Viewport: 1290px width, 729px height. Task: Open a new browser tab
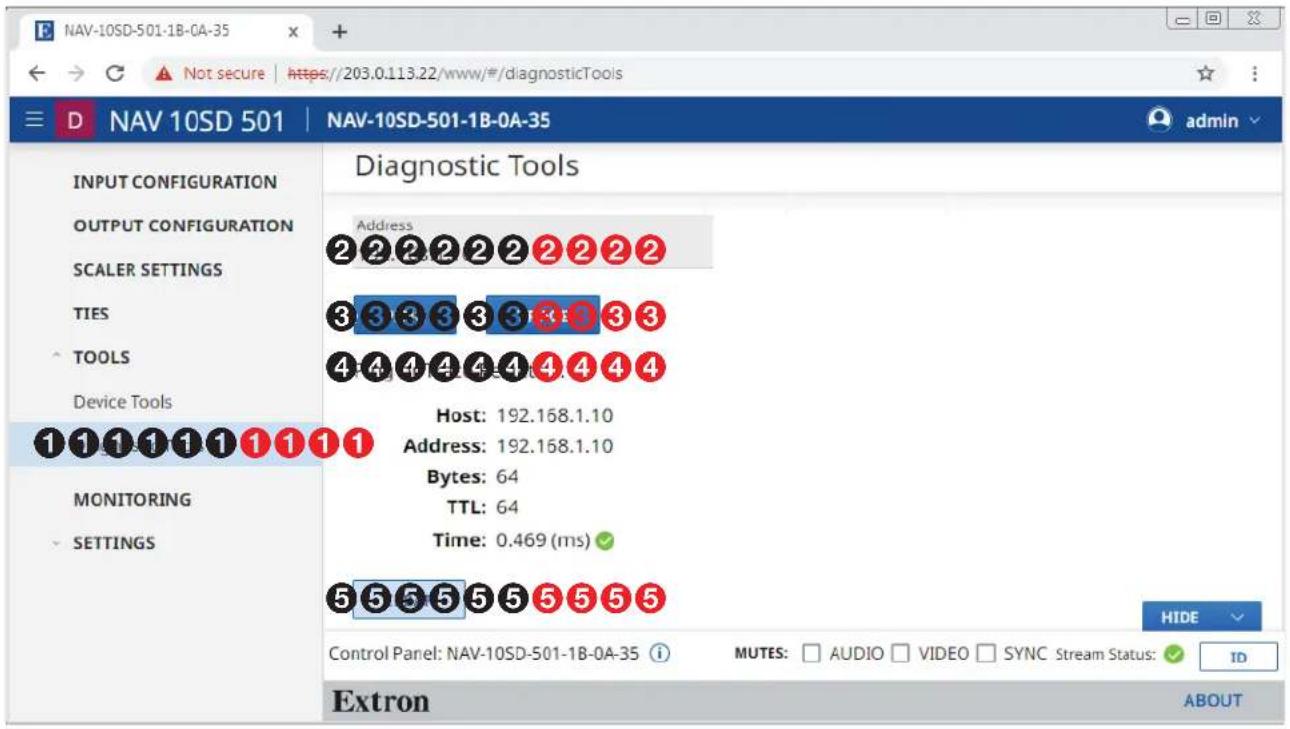pos(339,31)
